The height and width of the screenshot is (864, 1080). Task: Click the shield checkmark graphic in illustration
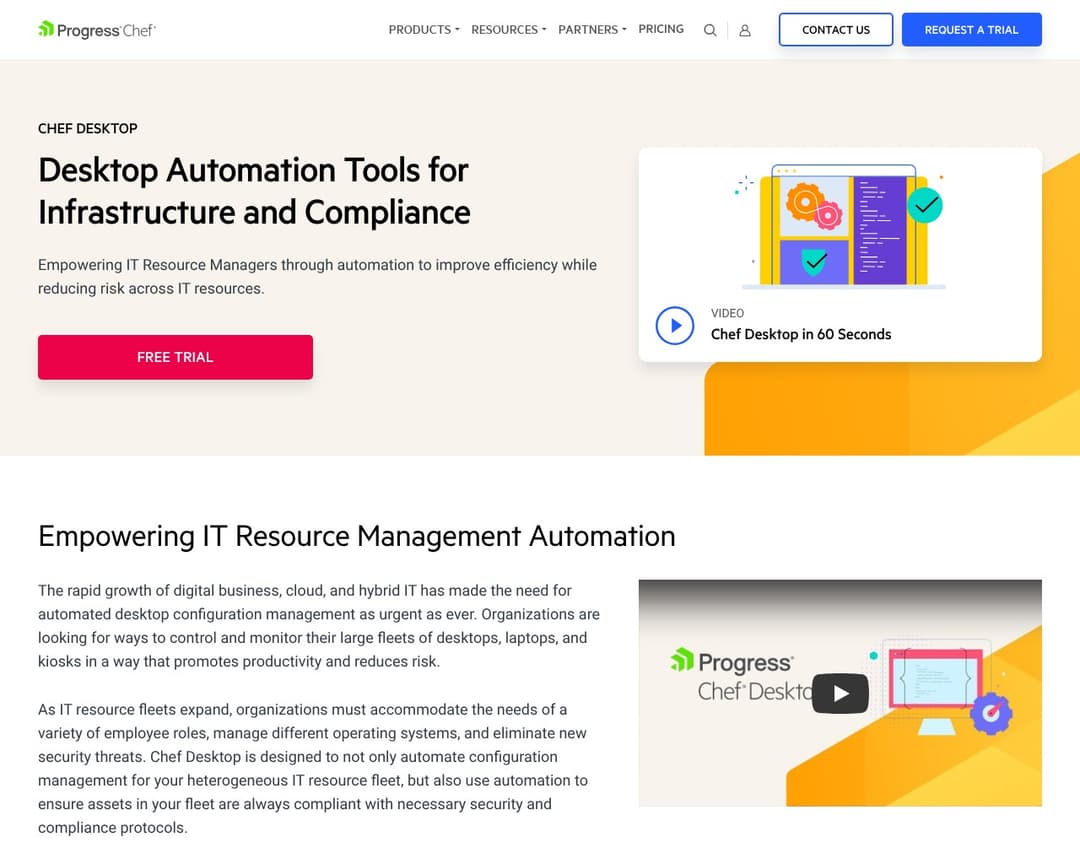(815, 262)
